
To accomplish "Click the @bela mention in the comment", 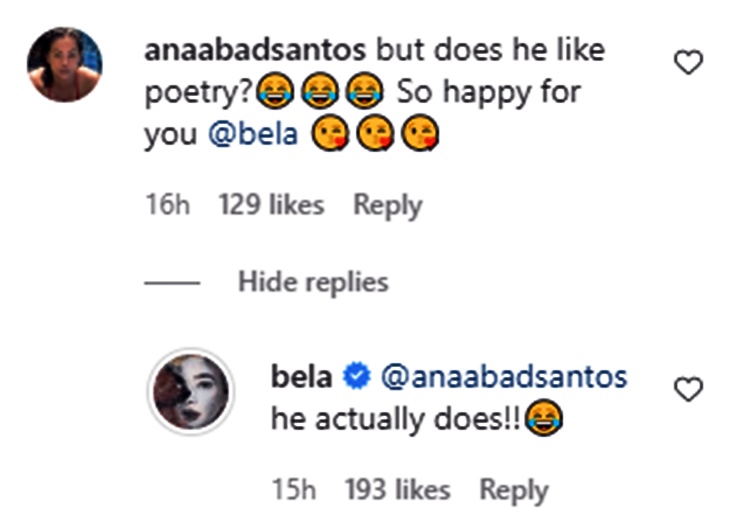I will coord(253,135).
